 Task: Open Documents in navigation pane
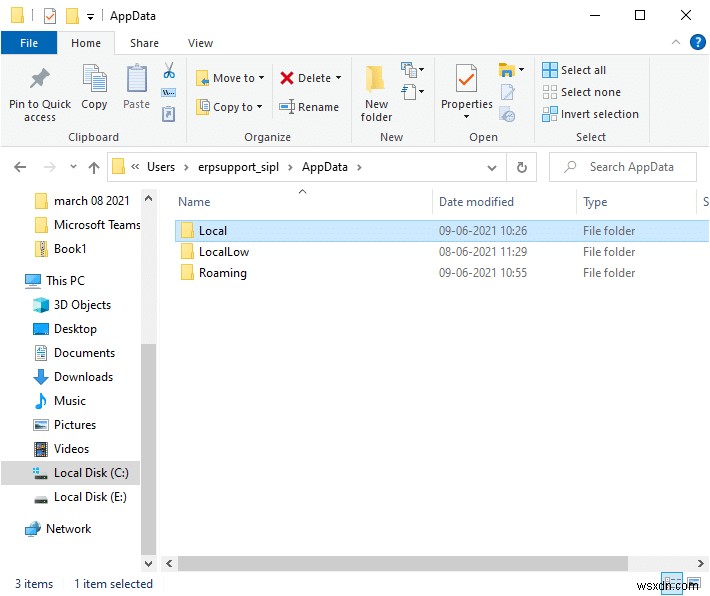coord(74,353)
